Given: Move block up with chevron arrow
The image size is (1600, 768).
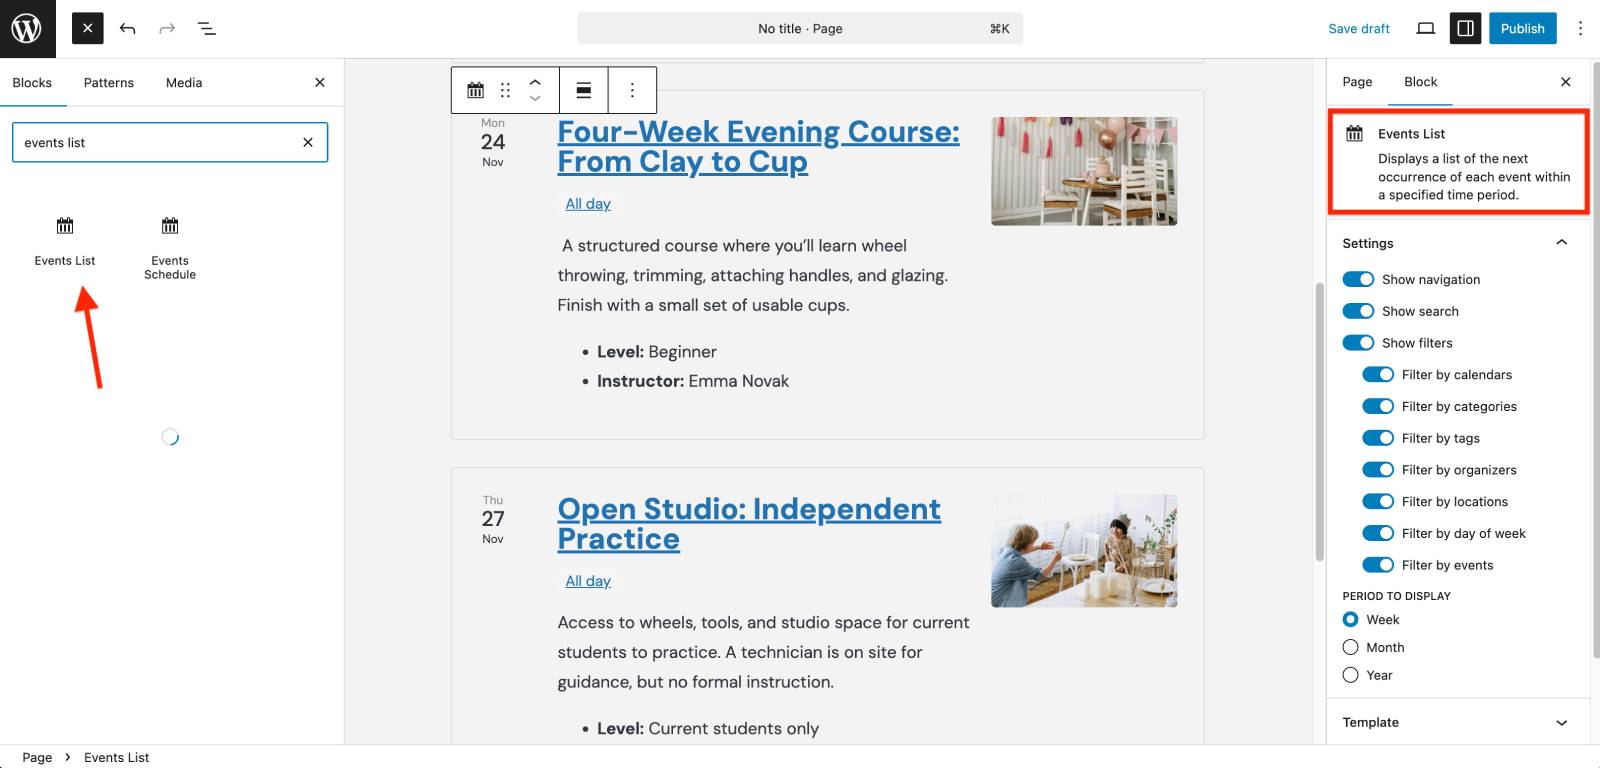Looking at the screenshot, I should (x=535, y=83).
